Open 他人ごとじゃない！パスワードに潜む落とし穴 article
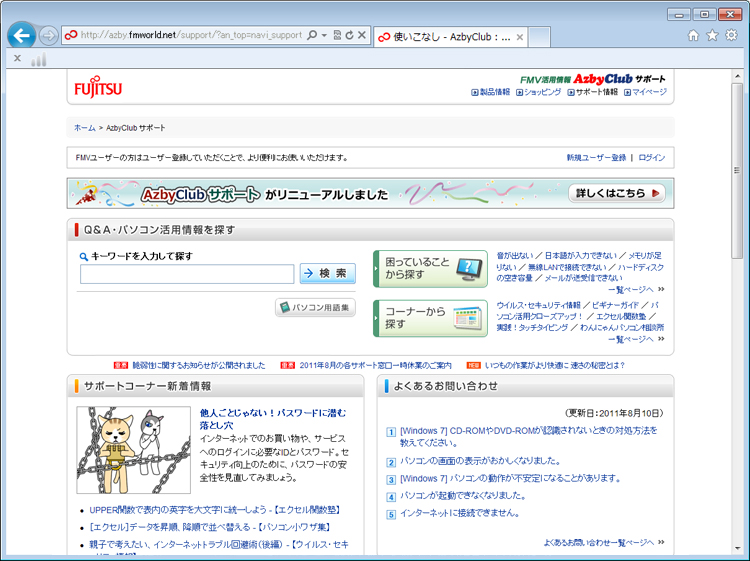 (273, 419)
